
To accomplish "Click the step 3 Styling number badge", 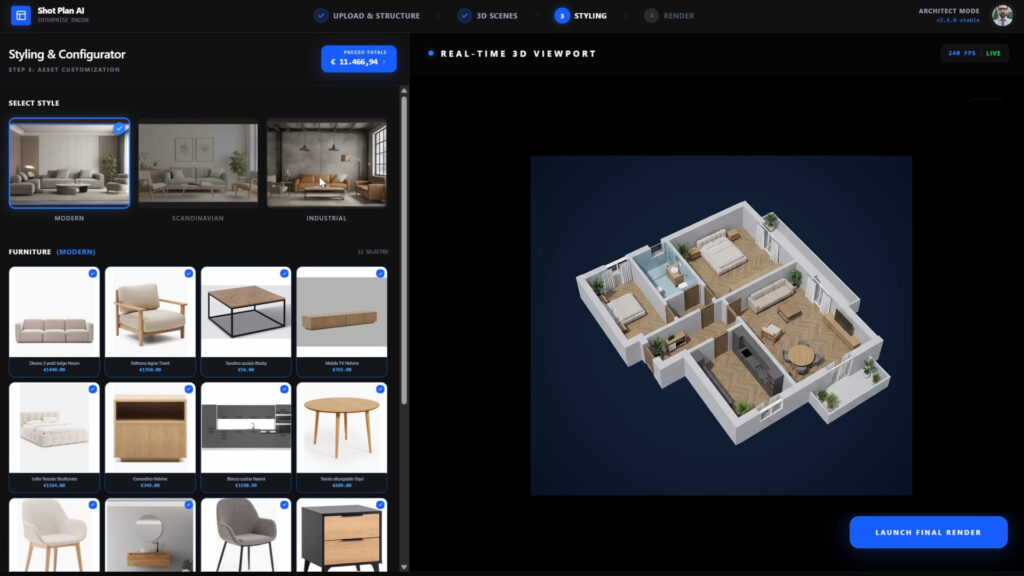I will 562,16.
